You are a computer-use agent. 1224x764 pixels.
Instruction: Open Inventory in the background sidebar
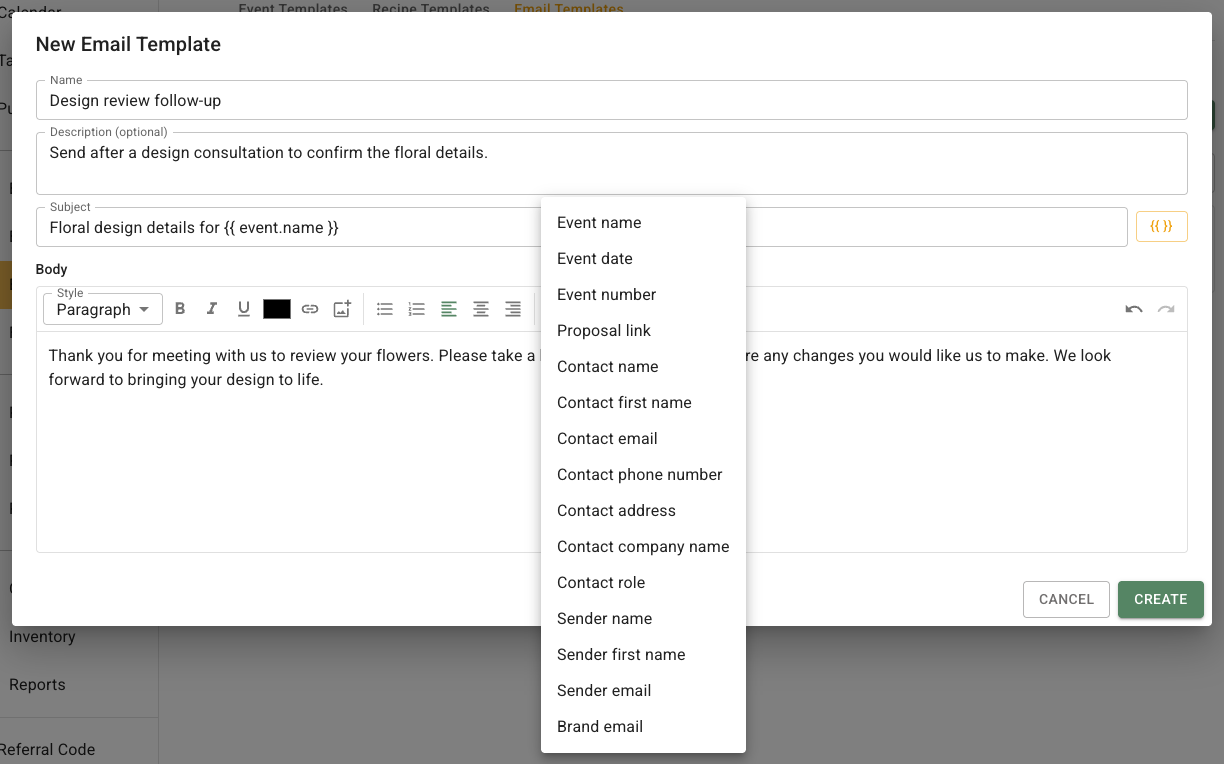pyautogui.click(x=42, y=636)
